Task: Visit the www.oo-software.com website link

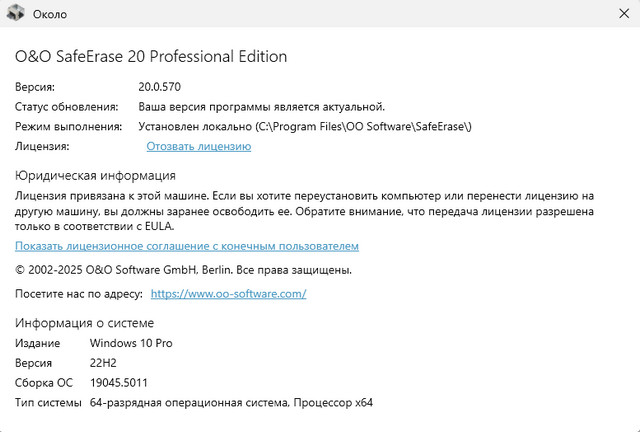Action: (227, 294)
